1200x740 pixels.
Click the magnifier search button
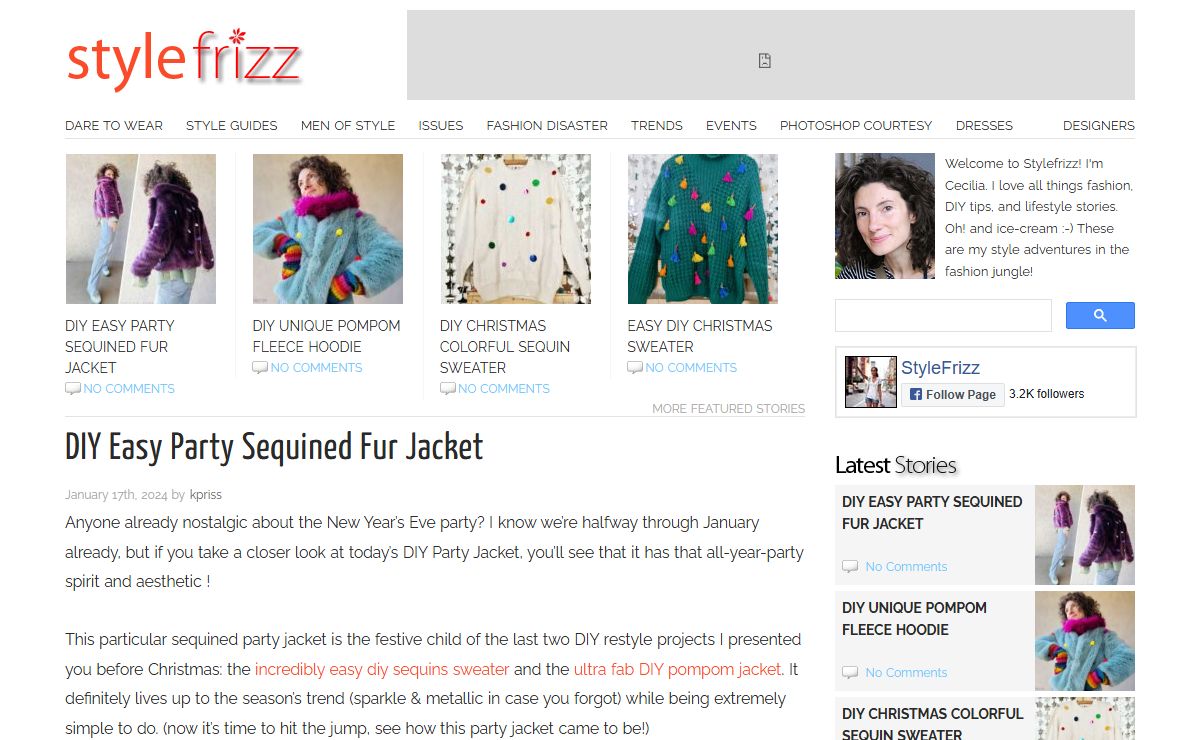point(1100,315)
